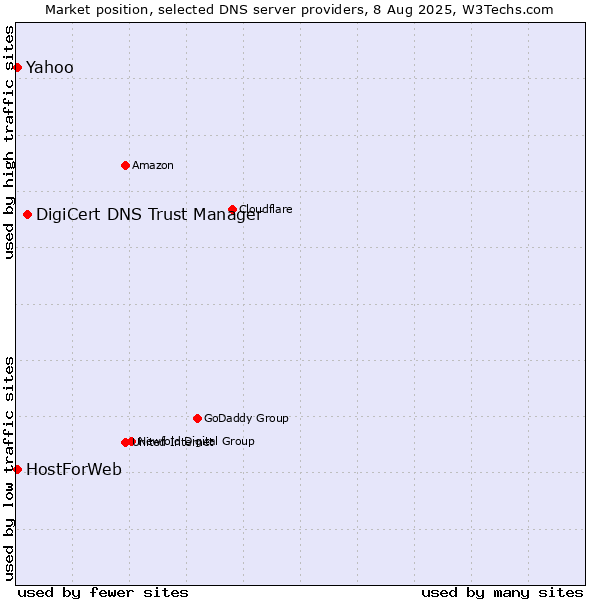Click the GoDaddy Group label
600x600 pixels.
(246, 418)
